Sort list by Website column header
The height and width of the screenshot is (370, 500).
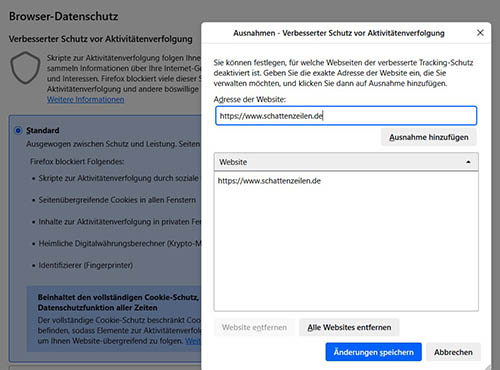(346, 162)
